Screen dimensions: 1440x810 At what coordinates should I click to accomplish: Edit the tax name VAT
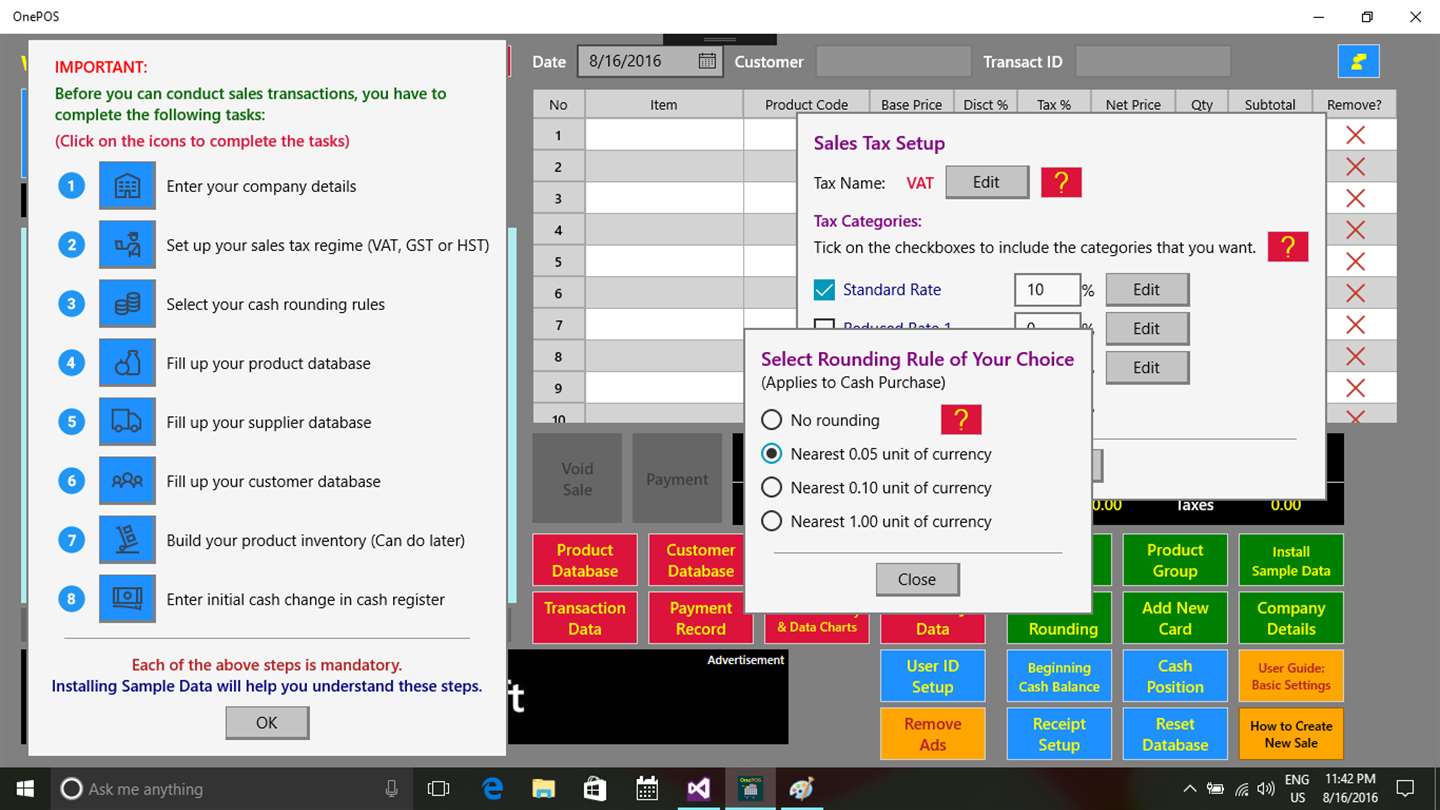(987, 182)
